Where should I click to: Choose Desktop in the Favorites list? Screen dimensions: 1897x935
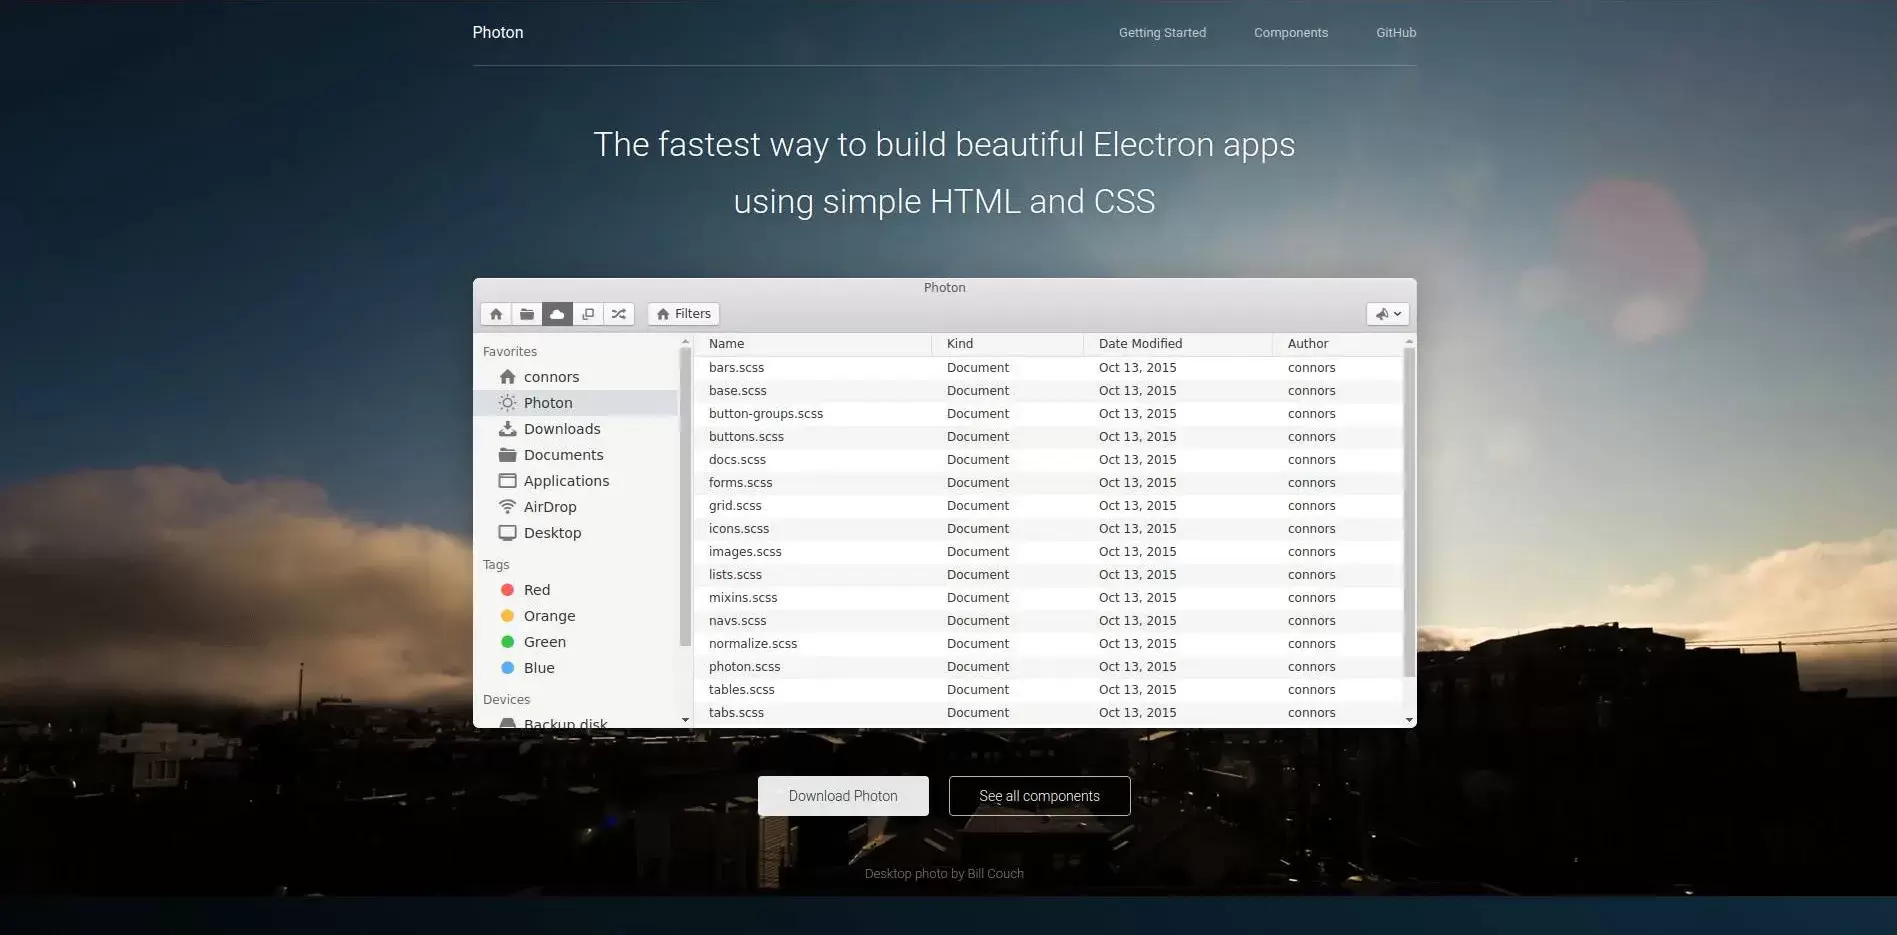pyautogui.click(x=552, y=533)
